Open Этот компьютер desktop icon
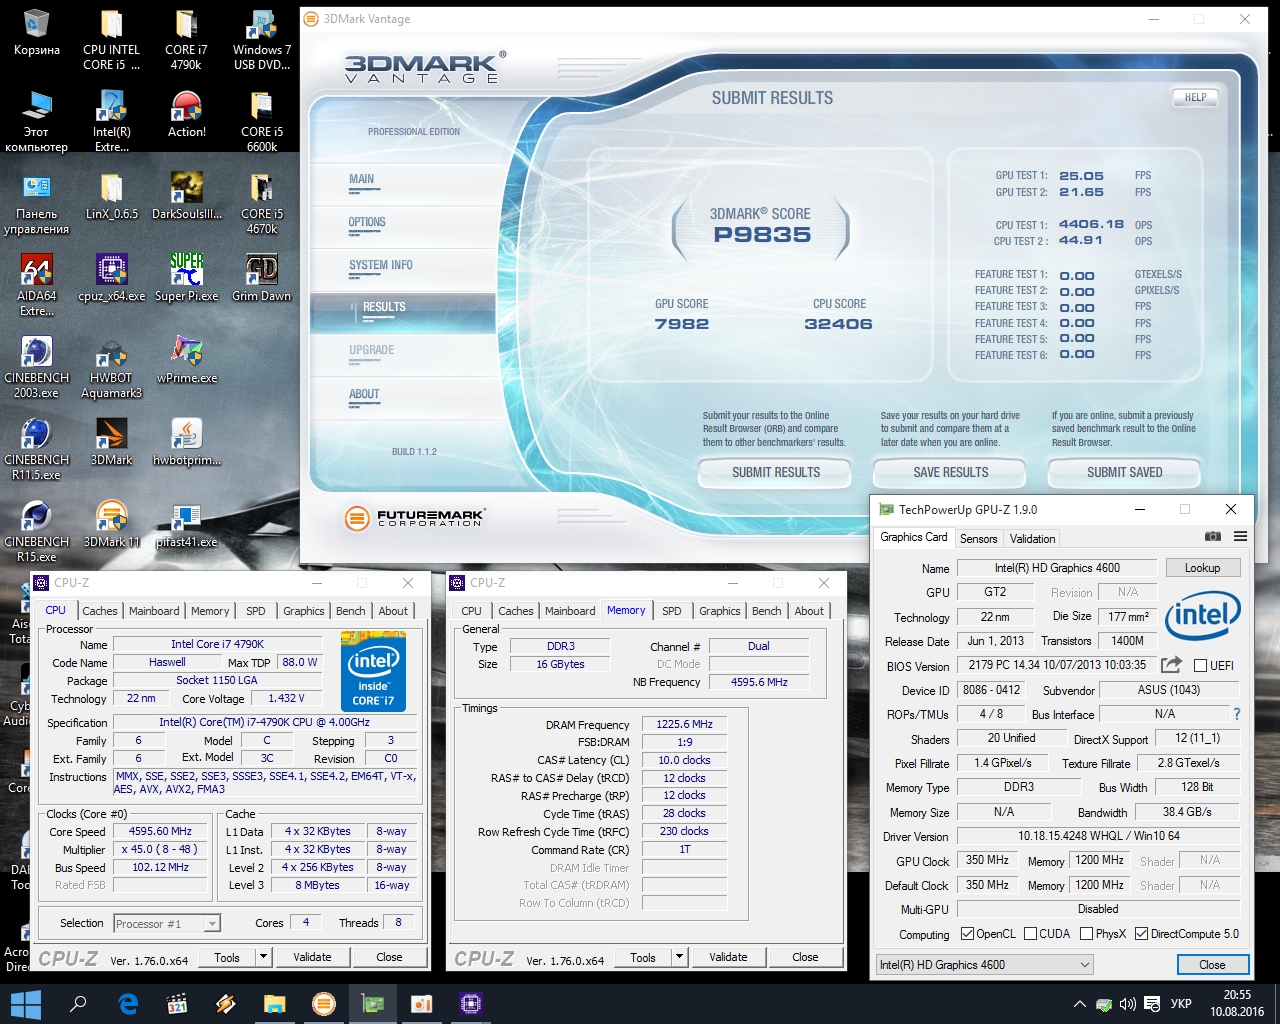Screen dimensions: 1280x1024 [37, 122]
